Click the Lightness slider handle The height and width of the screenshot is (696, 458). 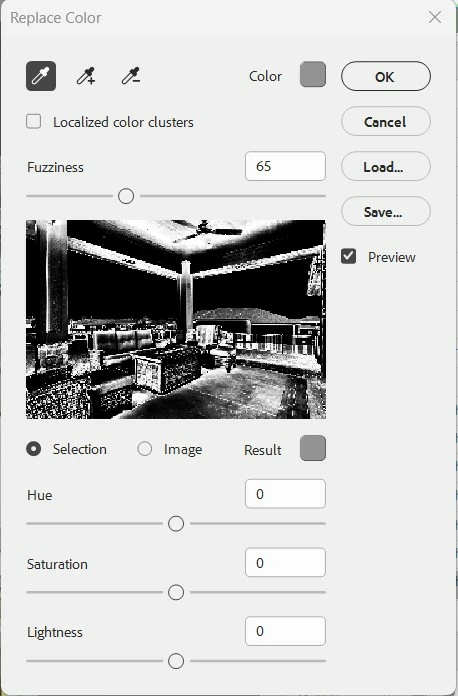tap(176, 661)
